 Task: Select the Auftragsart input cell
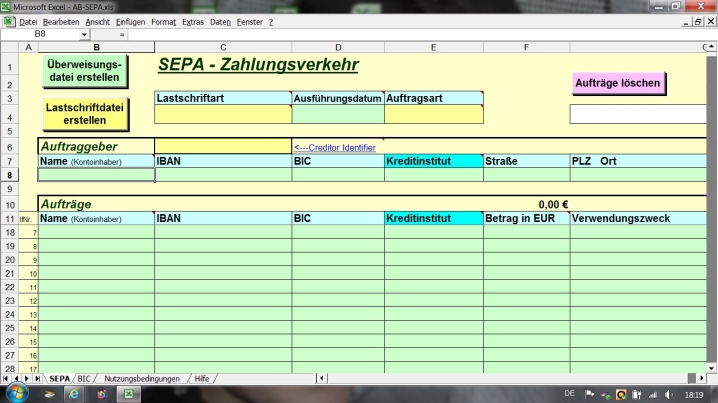coord(433,114)
